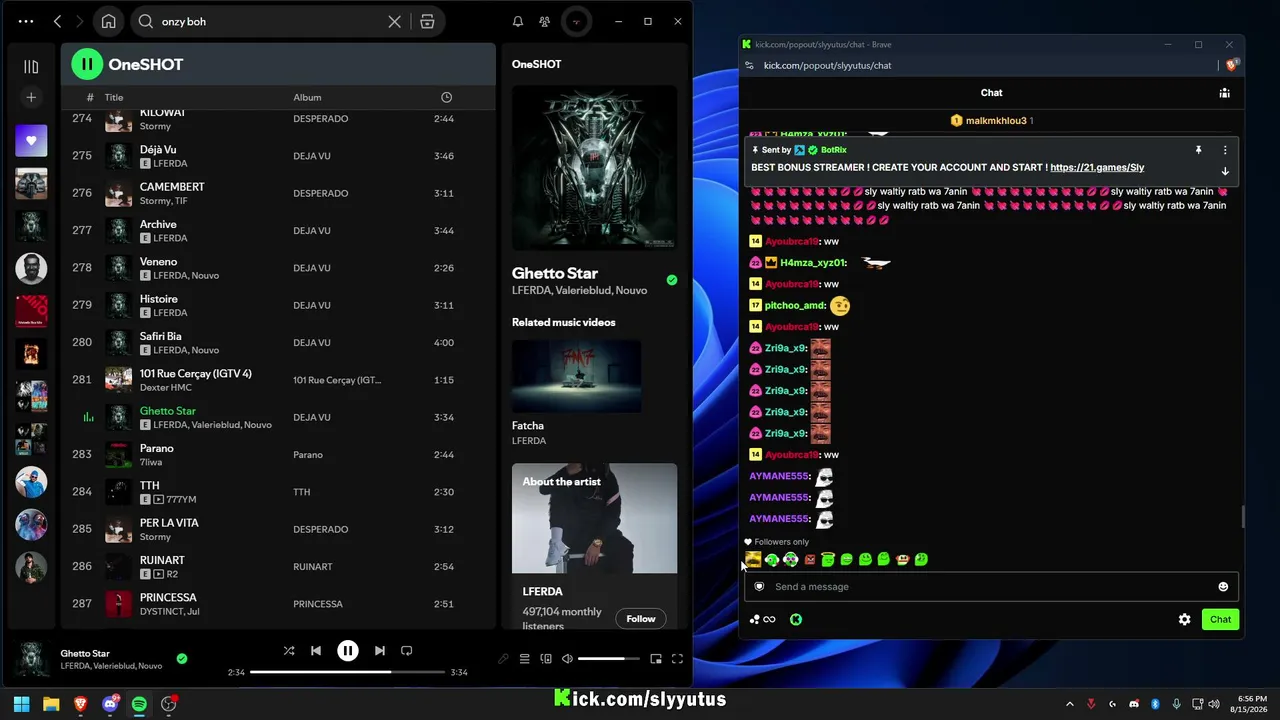Open pinned message three-dot options
Image resolution: width=1280 pixels, height=720 pixels.
point(1225,150)
